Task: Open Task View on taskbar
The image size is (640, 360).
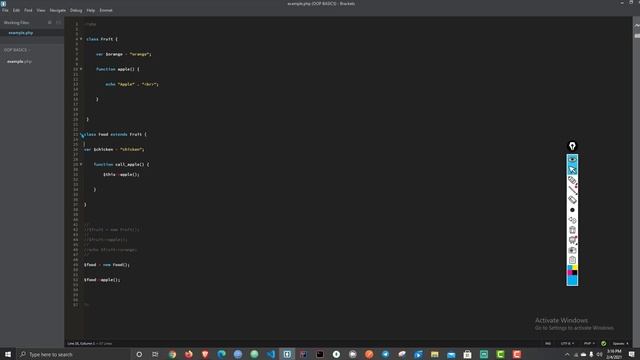Action: click(x=155, y=354)
